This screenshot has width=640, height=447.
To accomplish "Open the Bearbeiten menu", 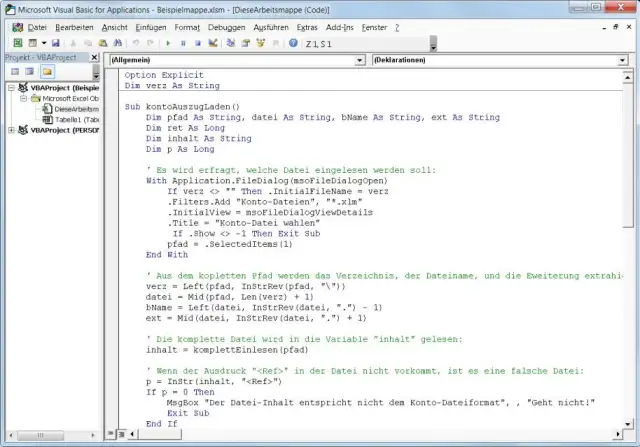I will (74, 27).
